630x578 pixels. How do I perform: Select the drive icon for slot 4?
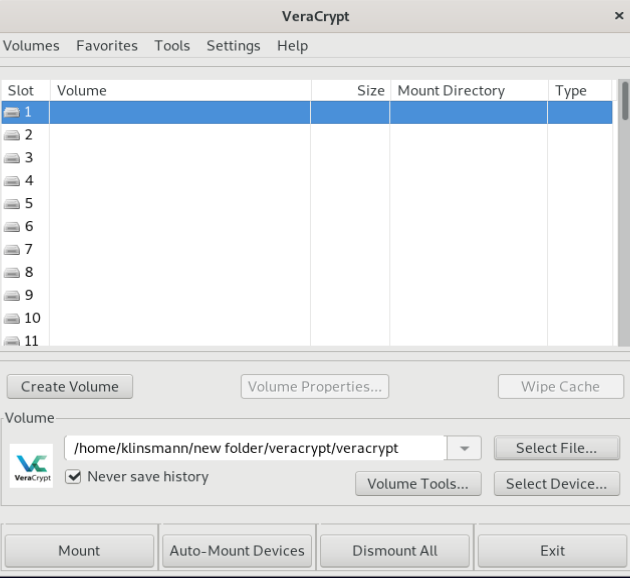coord(12,181)
